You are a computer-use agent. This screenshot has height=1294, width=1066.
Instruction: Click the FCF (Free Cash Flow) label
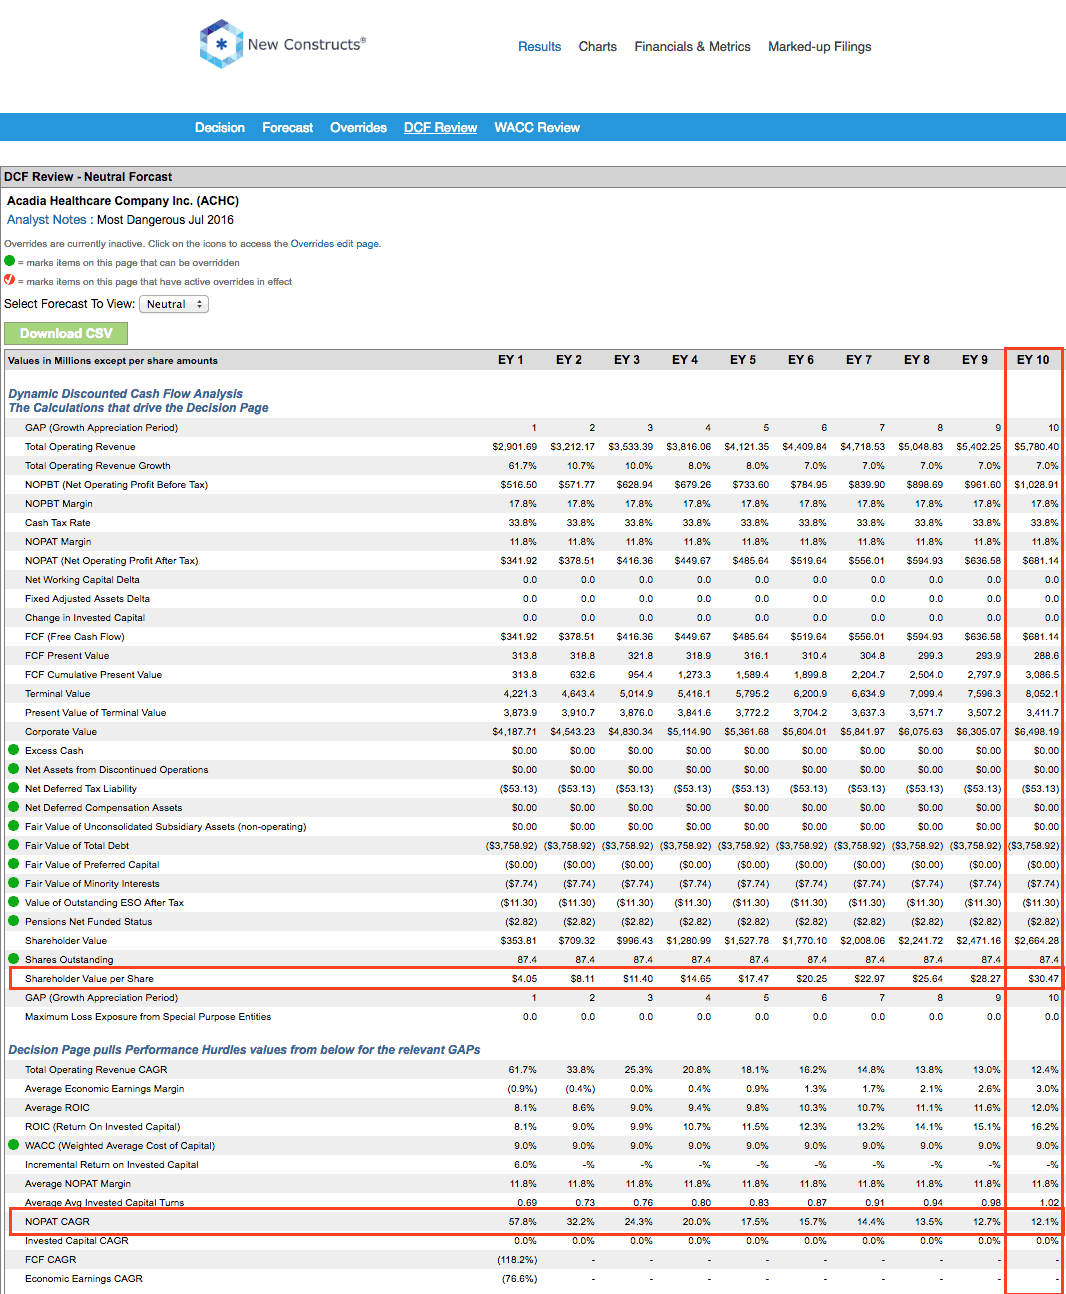75,636
